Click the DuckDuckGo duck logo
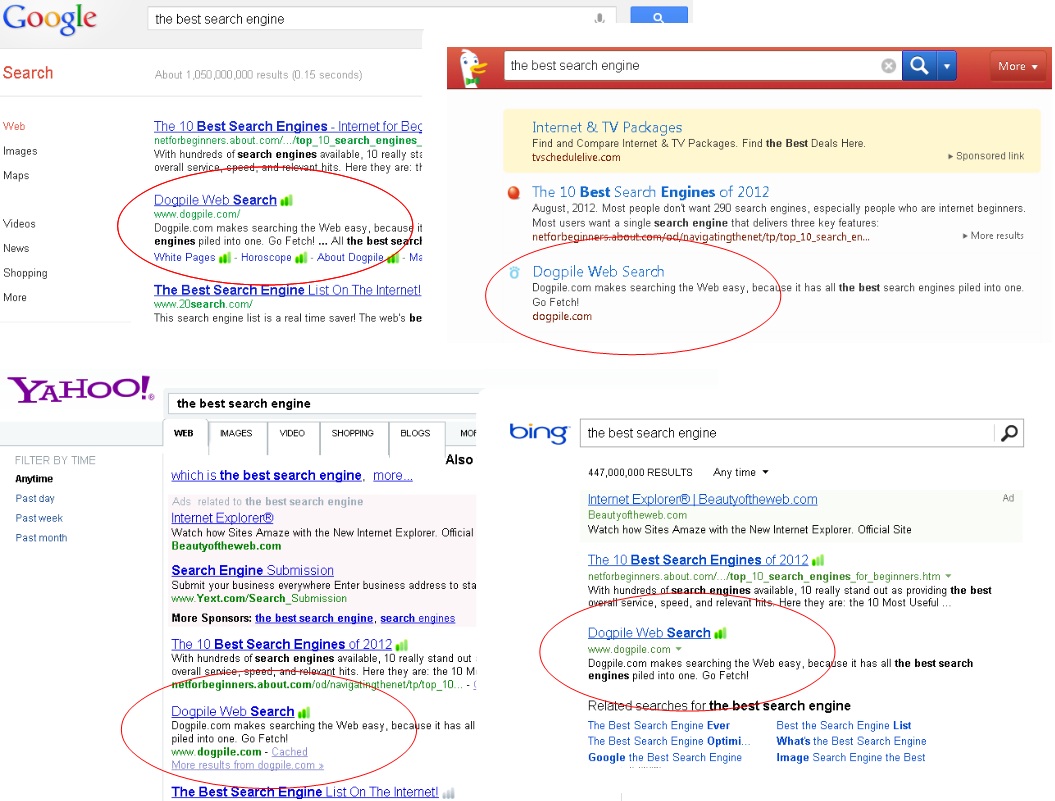The image size is (1055, 801). click(473, 69)
